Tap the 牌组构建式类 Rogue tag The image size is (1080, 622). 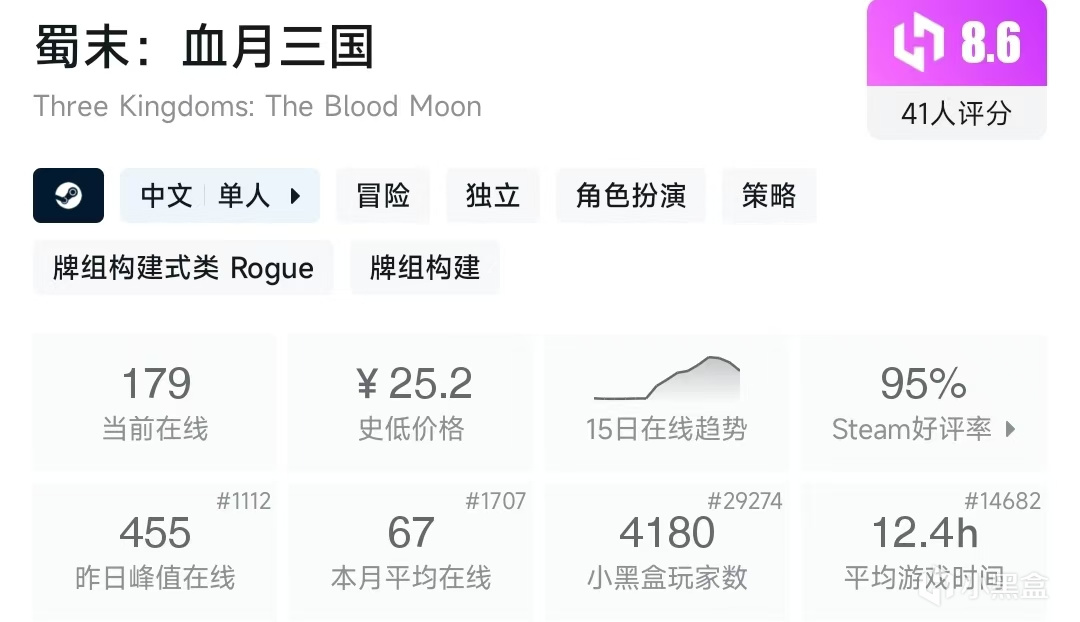click(x=183, y=268)
